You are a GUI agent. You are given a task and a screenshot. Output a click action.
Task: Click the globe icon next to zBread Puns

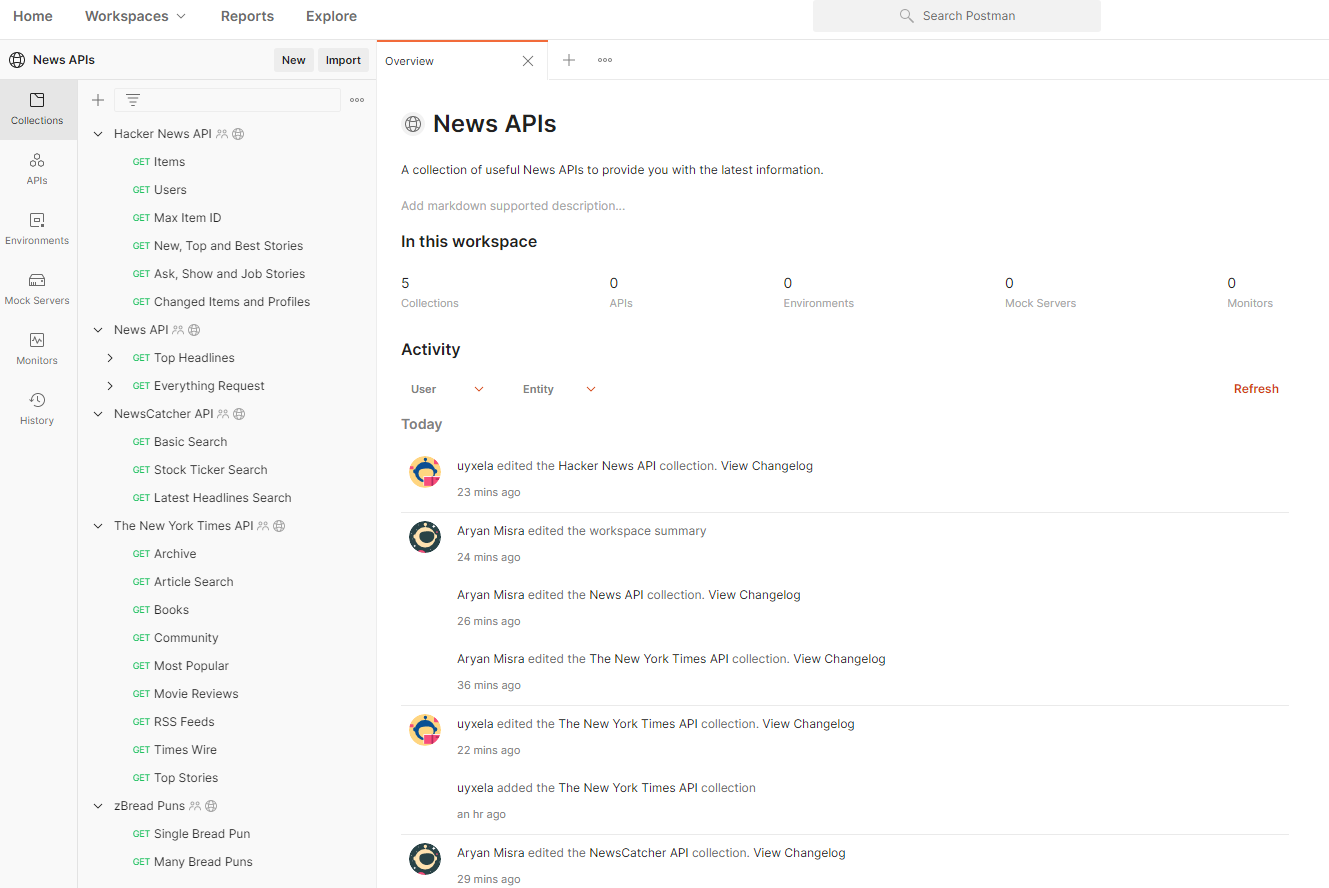pos(211,806)
